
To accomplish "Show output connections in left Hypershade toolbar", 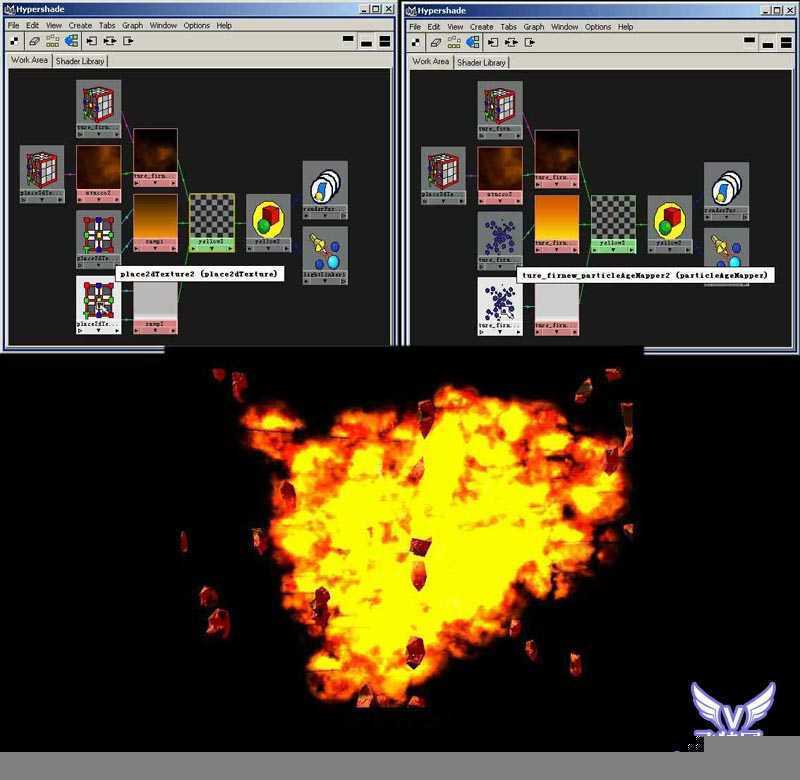I will click(x=128, y=41).
